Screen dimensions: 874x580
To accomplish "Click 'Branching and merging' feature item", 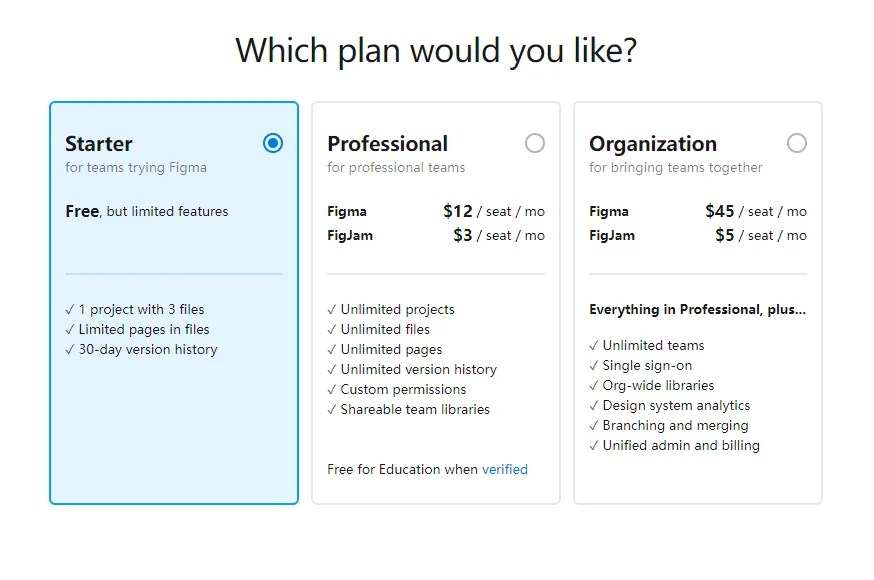I will point(675,425).
